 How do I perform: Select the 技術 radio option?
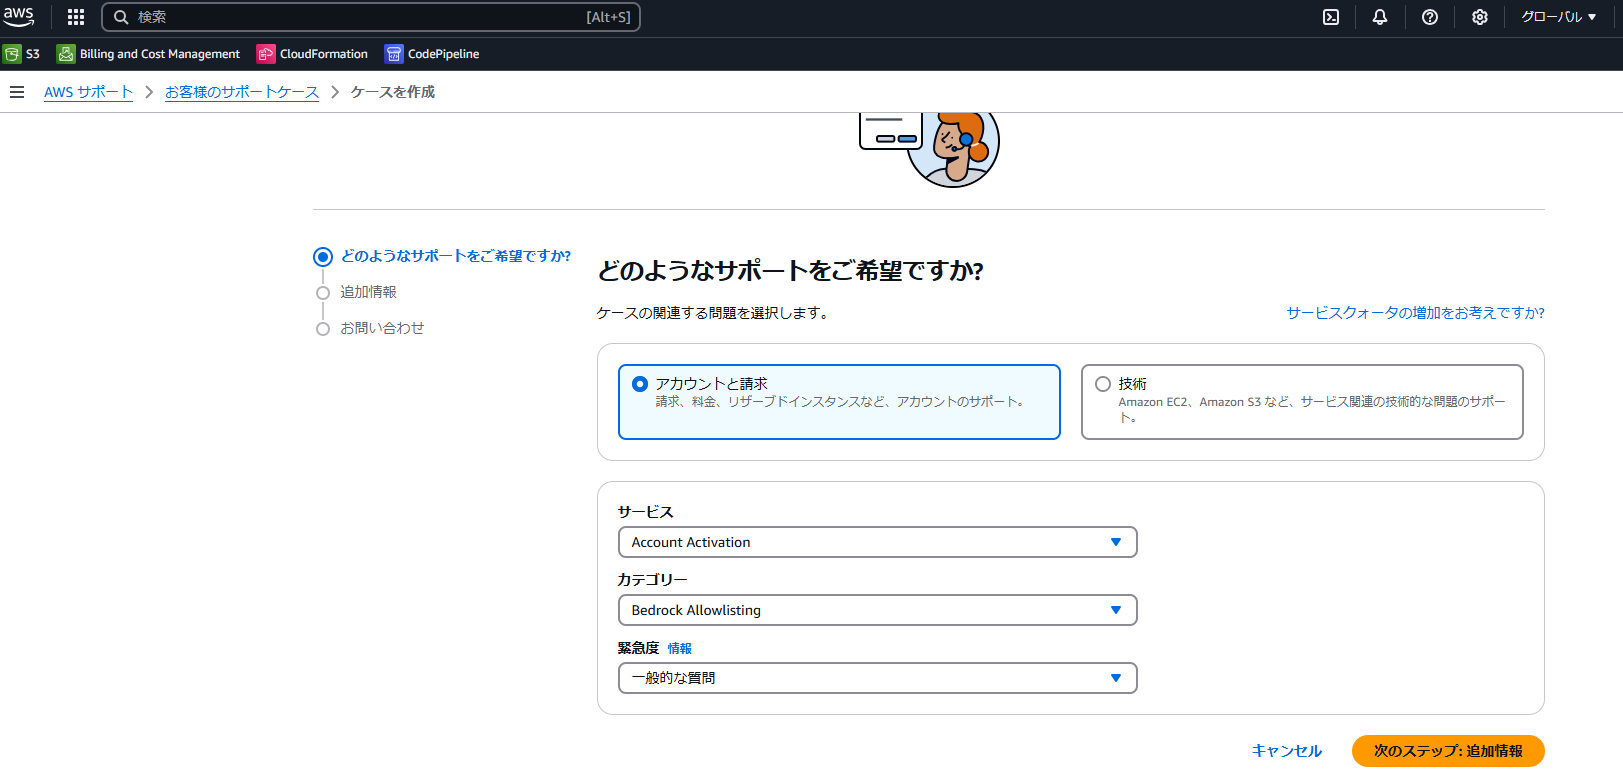click(1302, 402)
